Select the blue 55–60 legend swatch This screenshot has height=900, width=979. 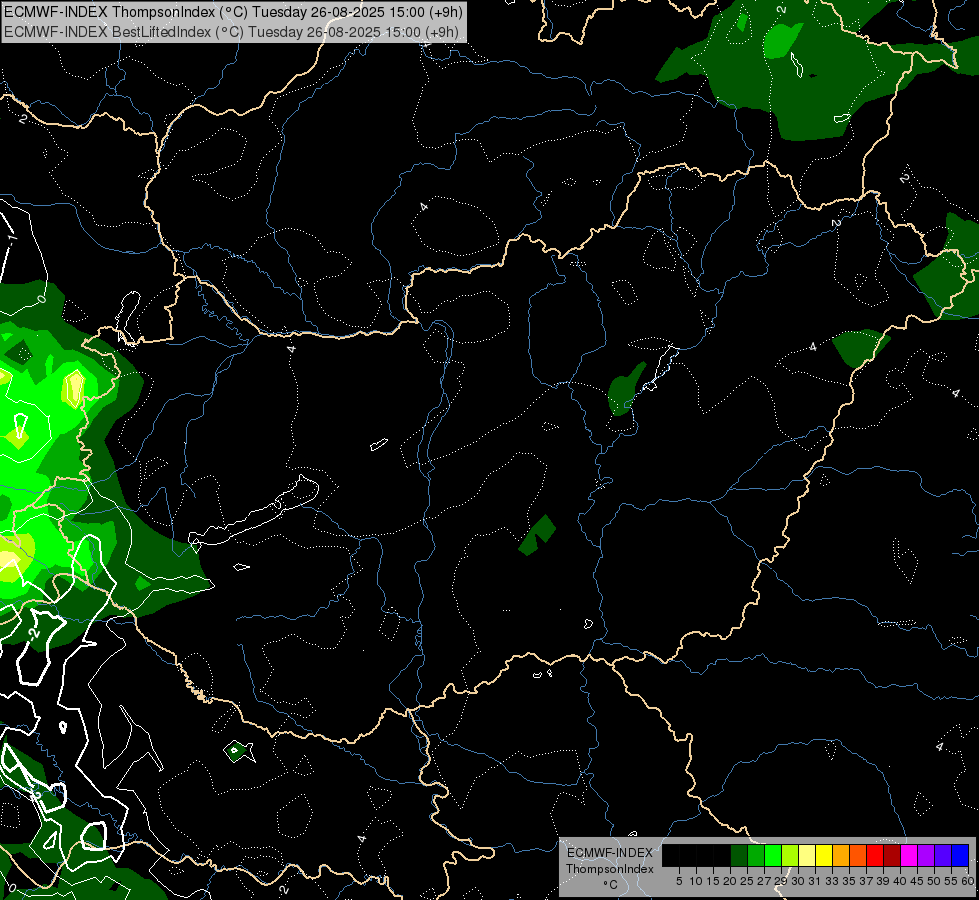961,855
